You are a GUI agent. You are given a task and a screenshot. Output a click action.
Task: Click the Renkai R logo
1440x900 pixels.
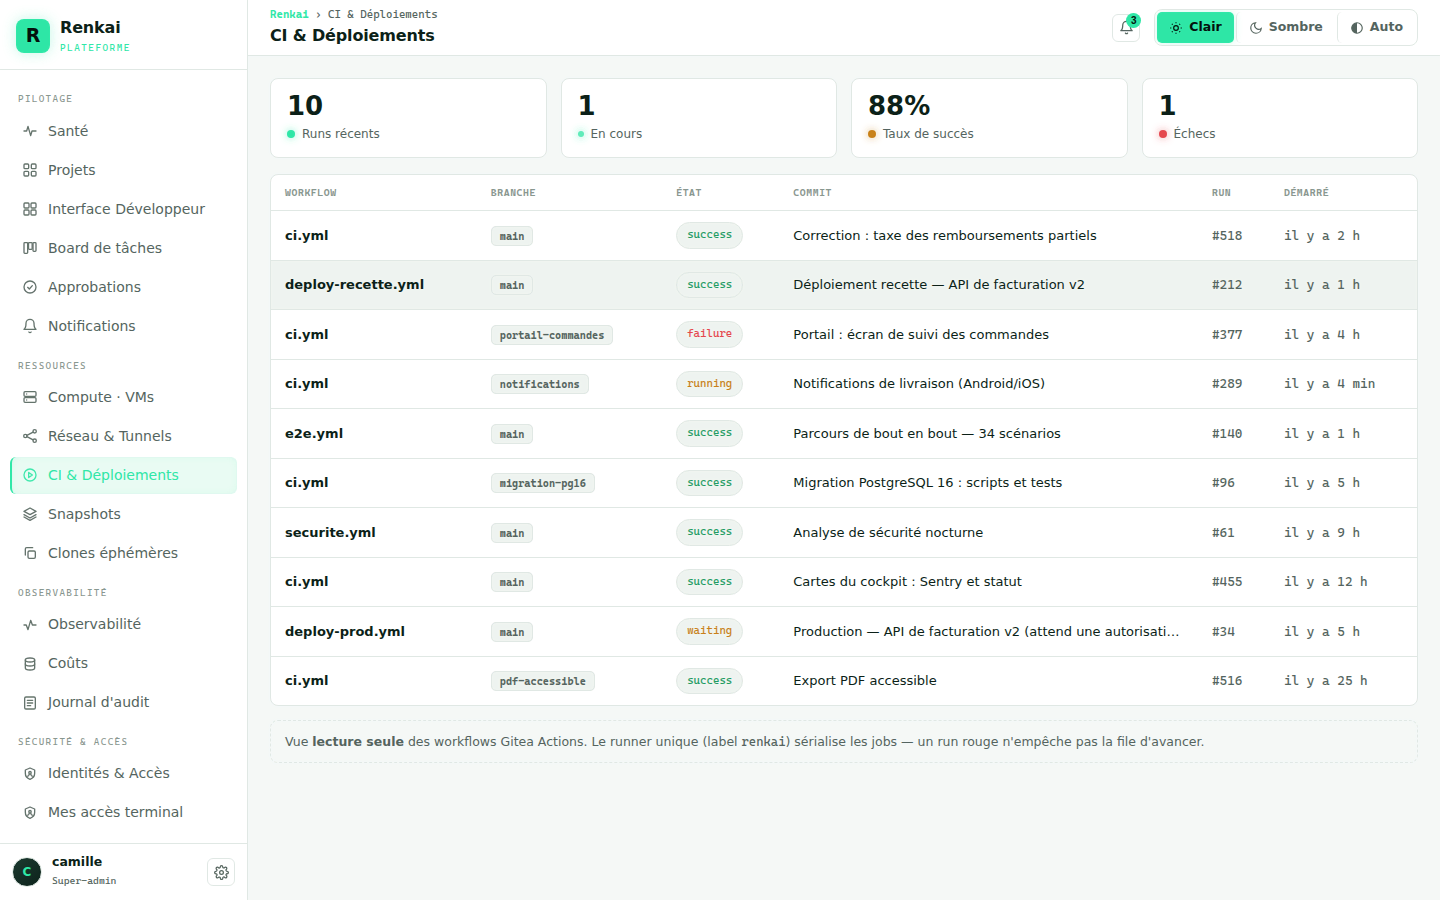coord(33,36)
